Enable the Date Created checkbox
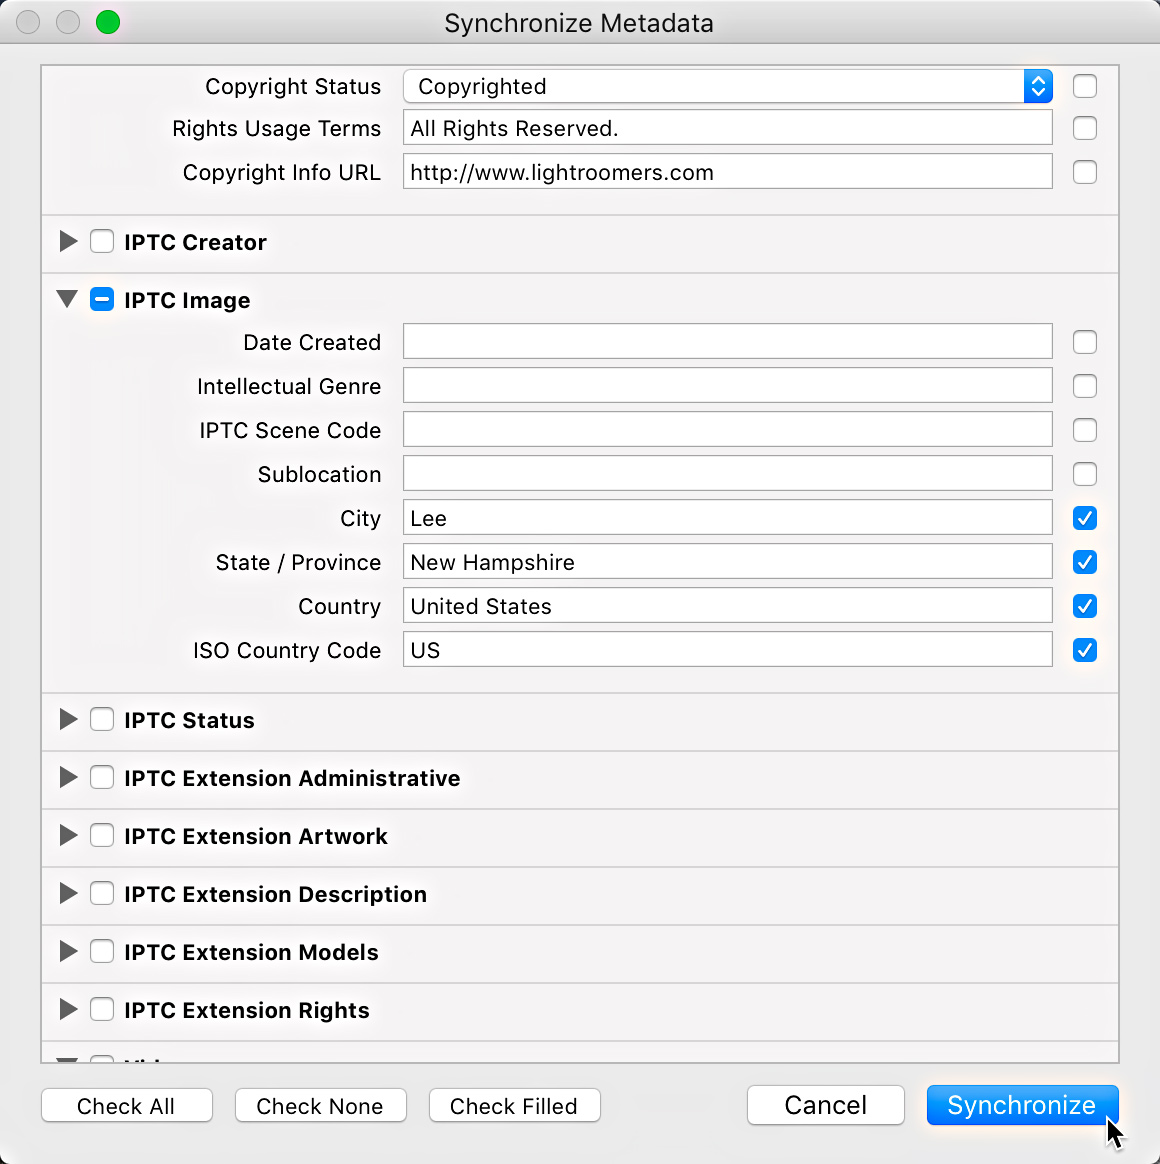1160x1164 pixels. click(x=1085, y=342)
